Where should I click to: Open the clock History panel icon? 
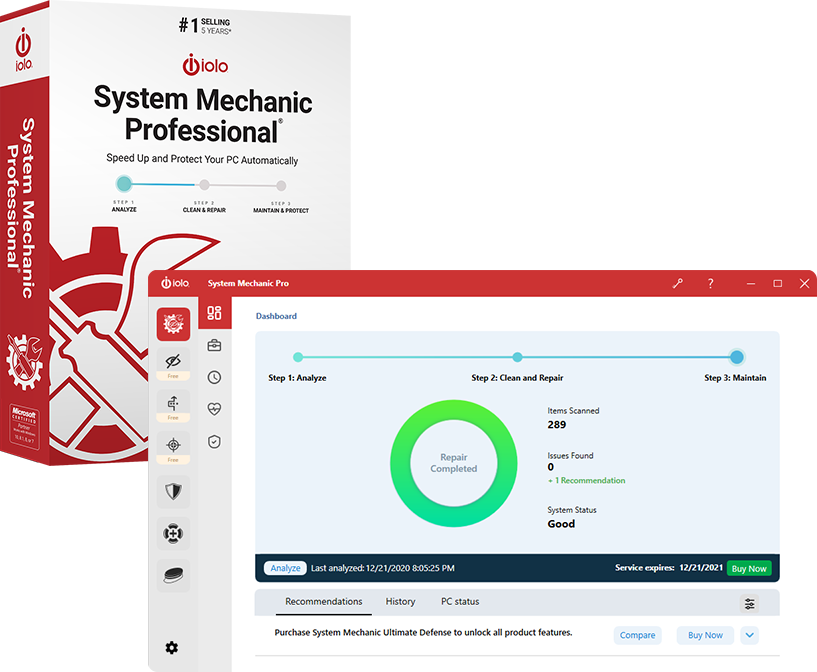[x=214, y=376]
